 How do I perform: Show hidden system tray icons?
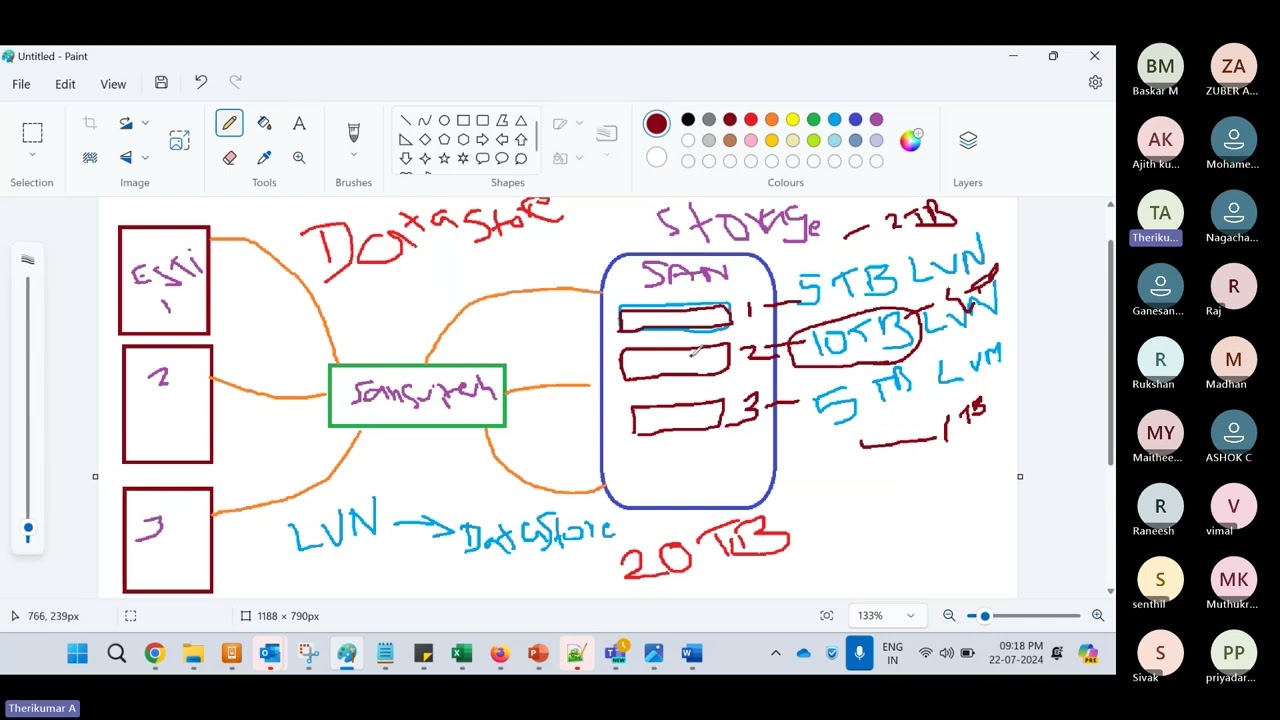[x=775, y=653]
